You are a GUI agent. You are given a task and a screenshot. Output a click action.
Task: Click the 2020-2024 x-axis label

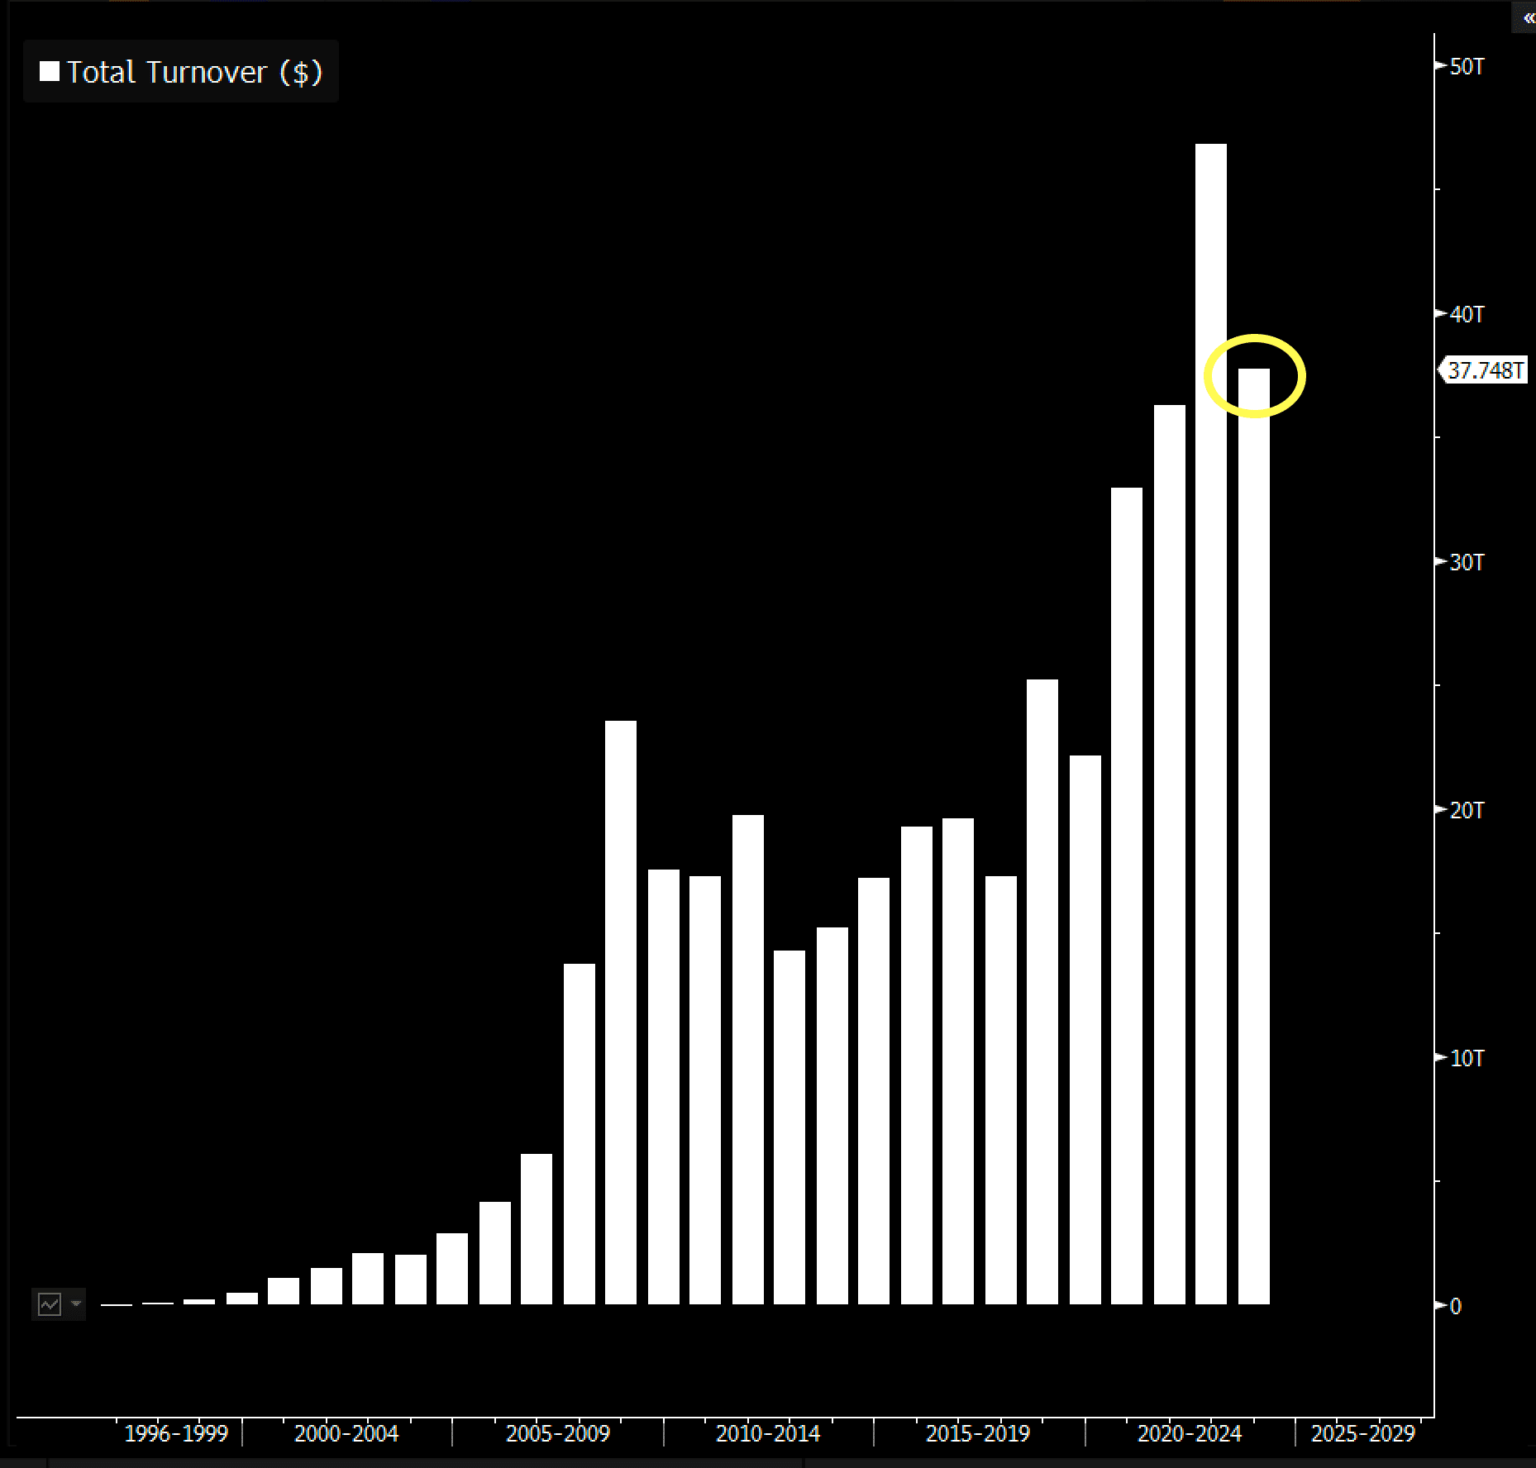coord(1189,1433)
